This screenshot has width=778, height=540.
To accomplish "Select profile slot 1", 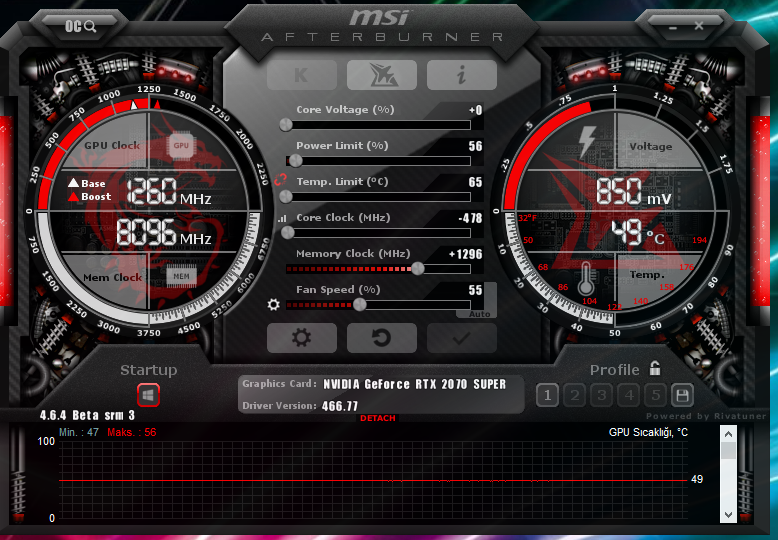I will pos(547,396).
